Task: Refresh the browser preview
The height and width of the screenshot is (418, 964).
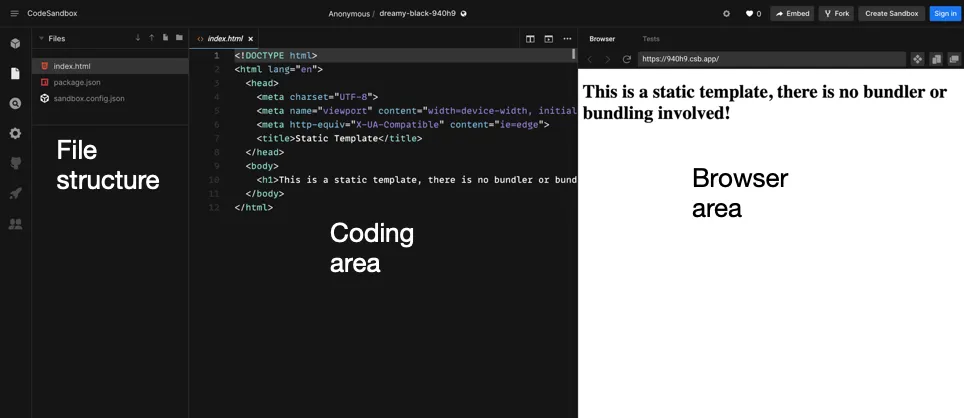Action: (626, 59)
